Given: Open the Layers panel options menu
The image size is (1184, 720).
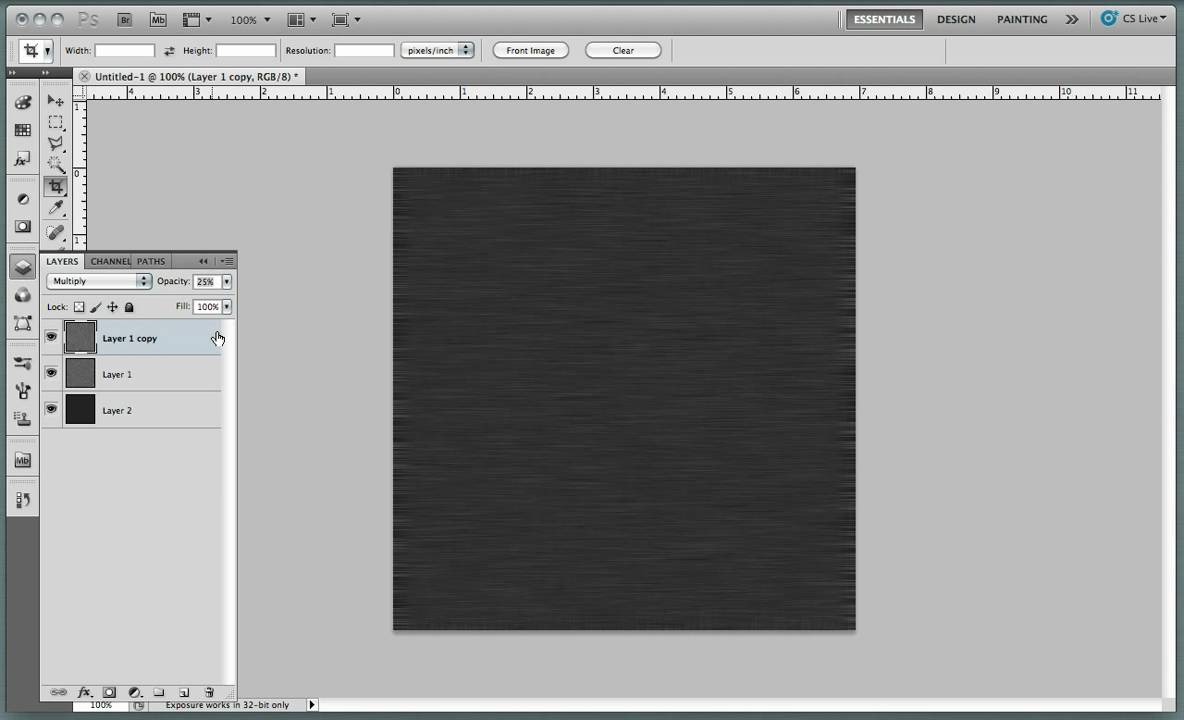Looking at the screenshot, I should [227, 261].
